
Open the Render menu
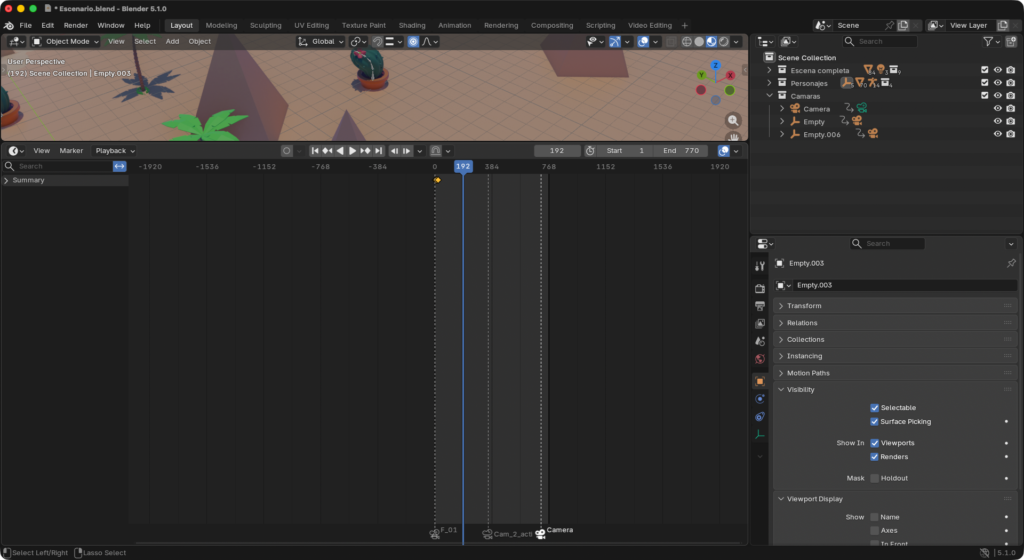pyautogui.click(x=76, y=25)
